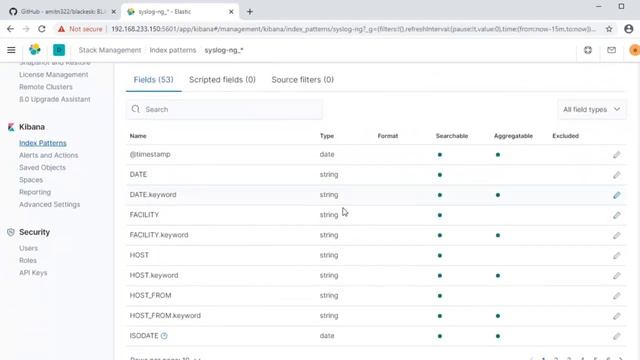This screenshot has width=640, height=360.
Task: Open Spaces in the sidebar
Action: pyautogui.click(x=31, y=180)
